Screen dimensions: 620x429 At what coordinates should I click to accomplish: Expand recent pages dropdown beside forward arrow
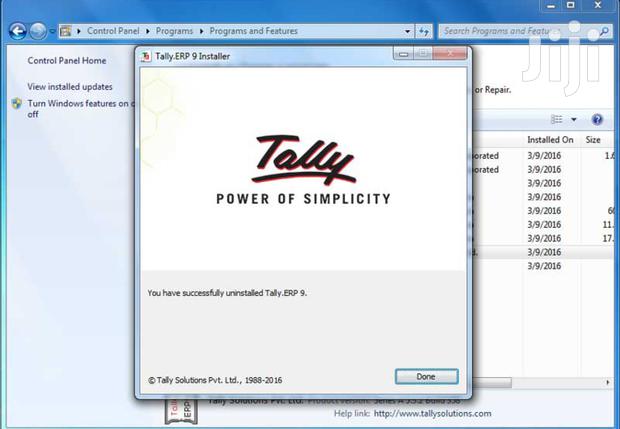pos(52,31)
